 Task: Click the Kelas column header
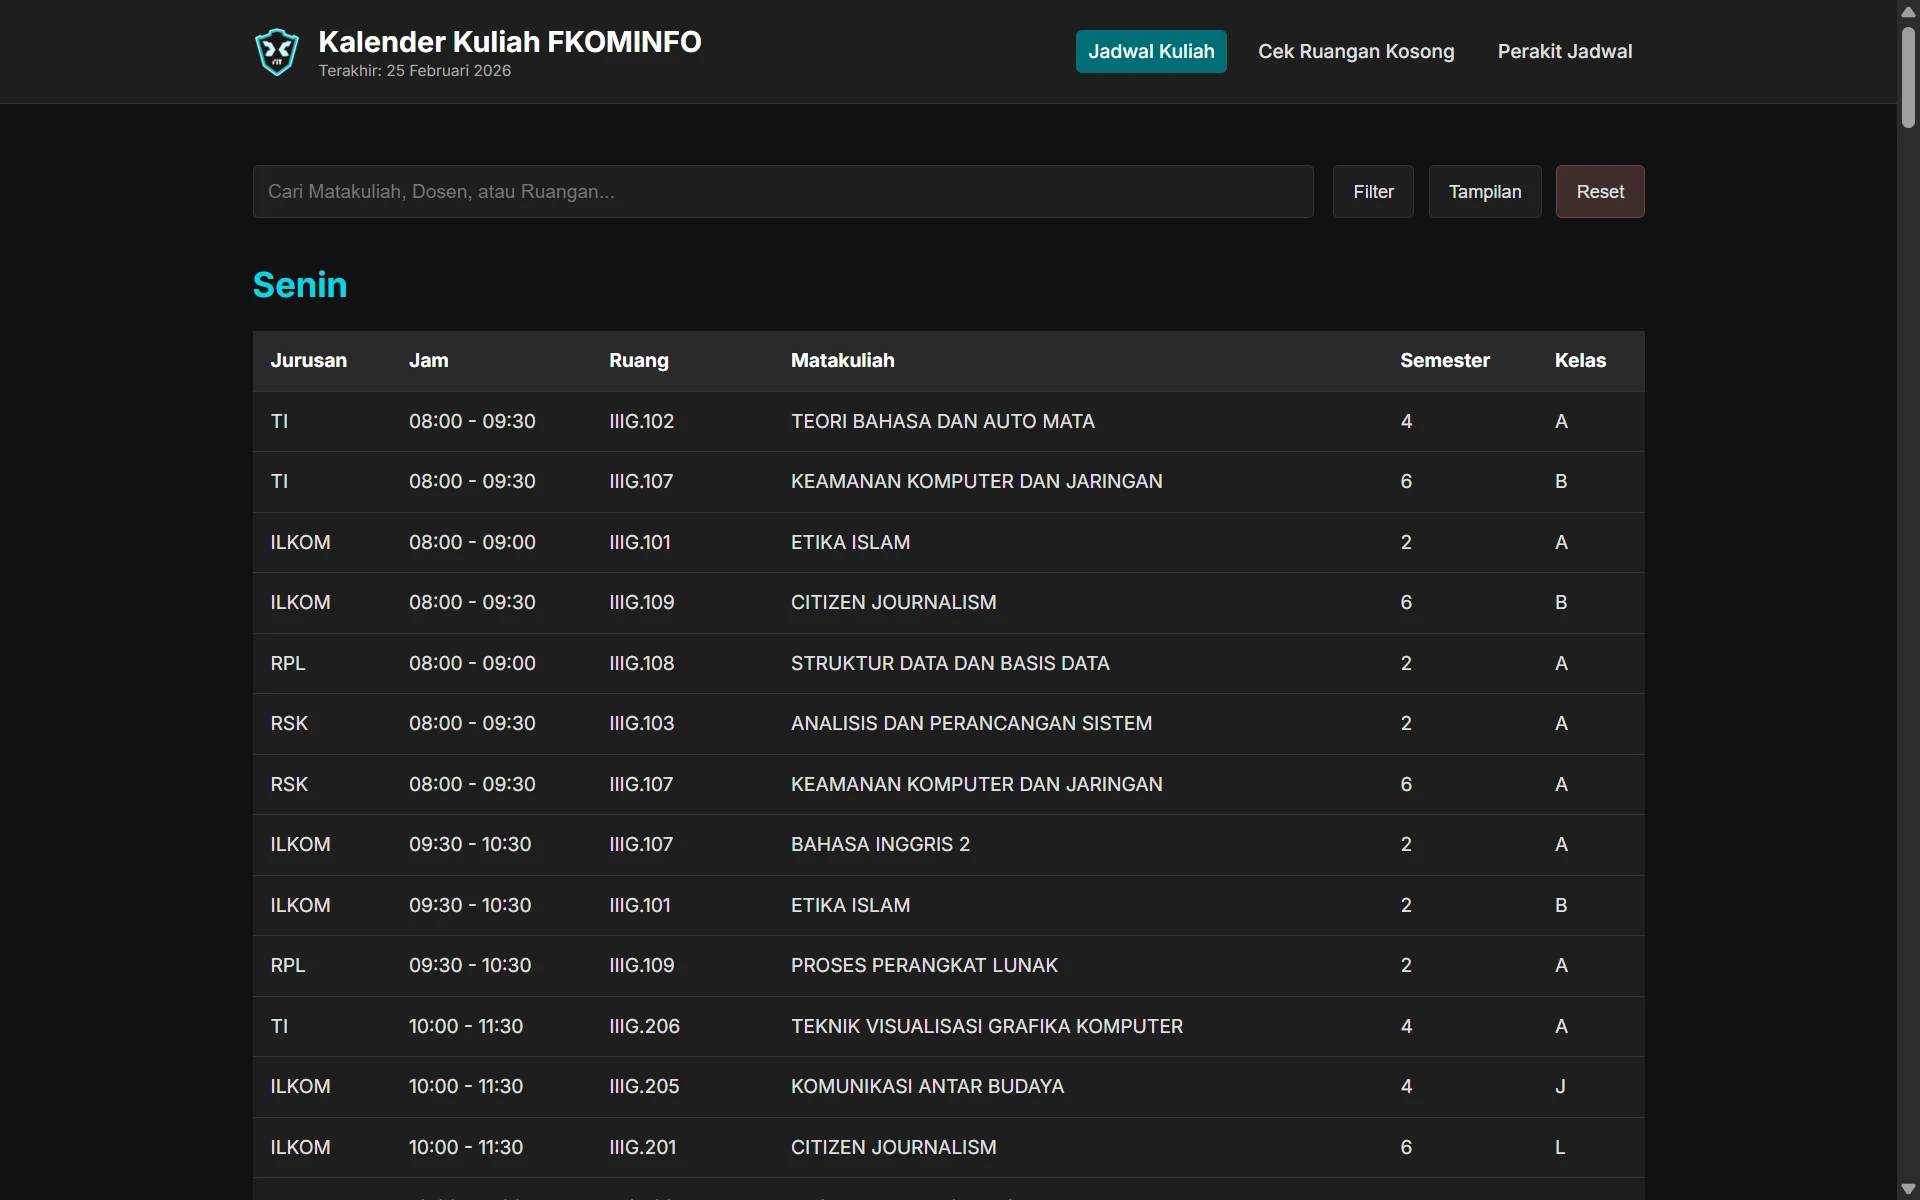[1580, 361]
